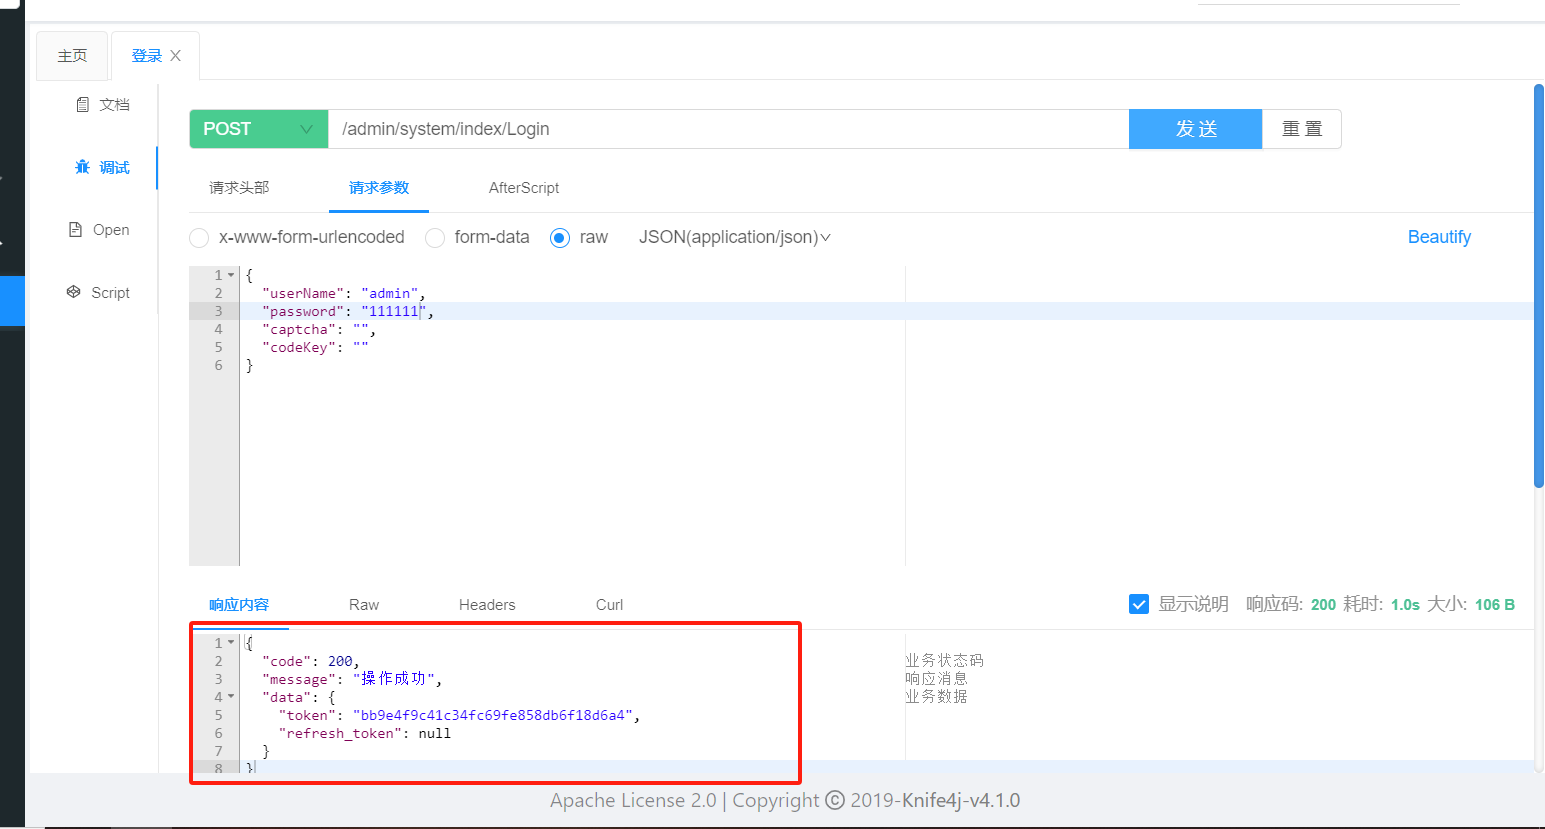Click the "captcha" line in request body
Image resolution: width=1545 pixels, height=829 pixels.
319,329
